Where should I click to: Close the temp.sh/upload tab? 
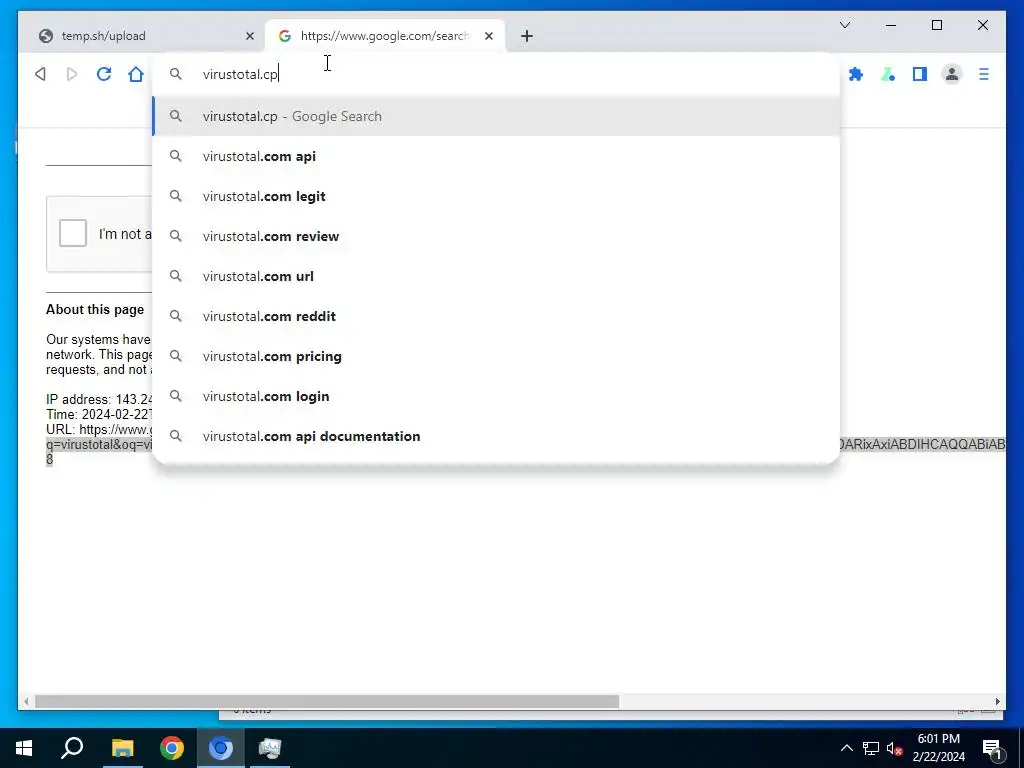(x=249, y=36)
